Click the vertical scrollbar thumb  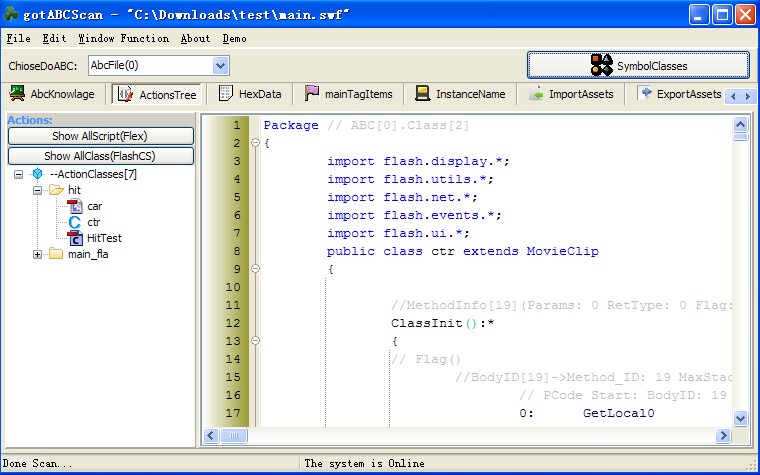pos(740,137)
